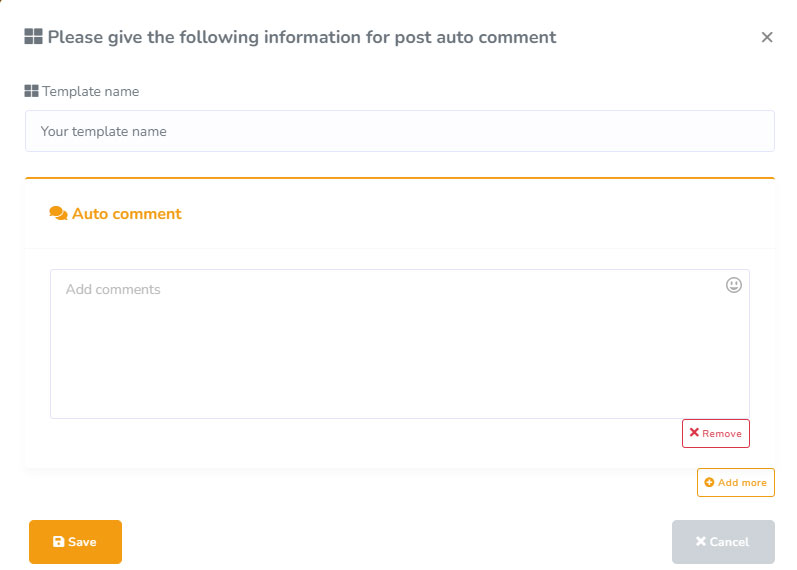Click the dialog title text about post auto comment
The height and width of the screenshot is (570, 797).
click(x=302, y=37)
